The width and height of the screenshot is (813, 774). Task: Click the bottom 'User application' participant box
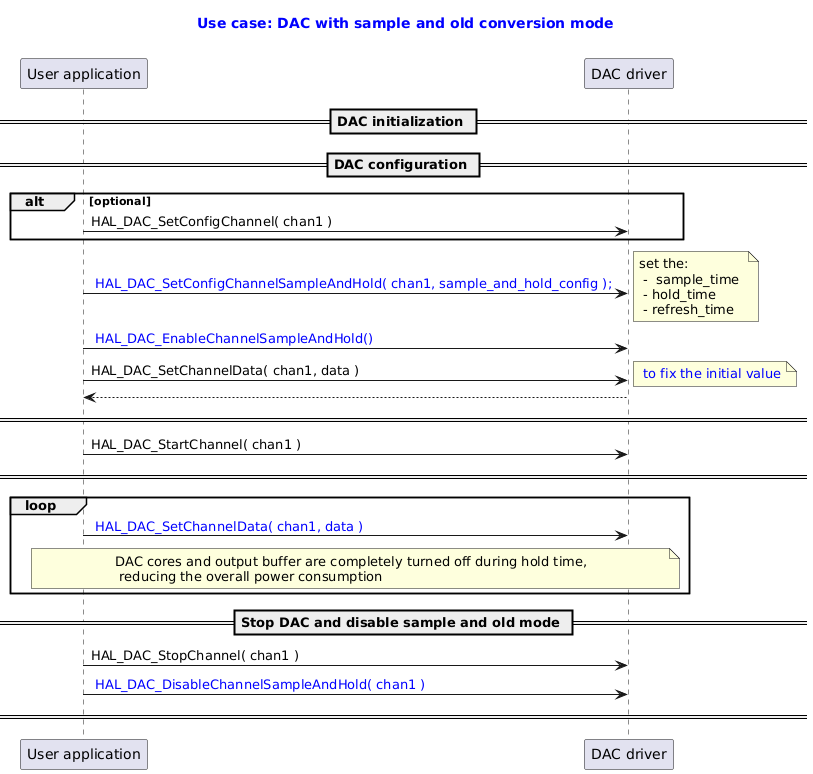point(83,754)
